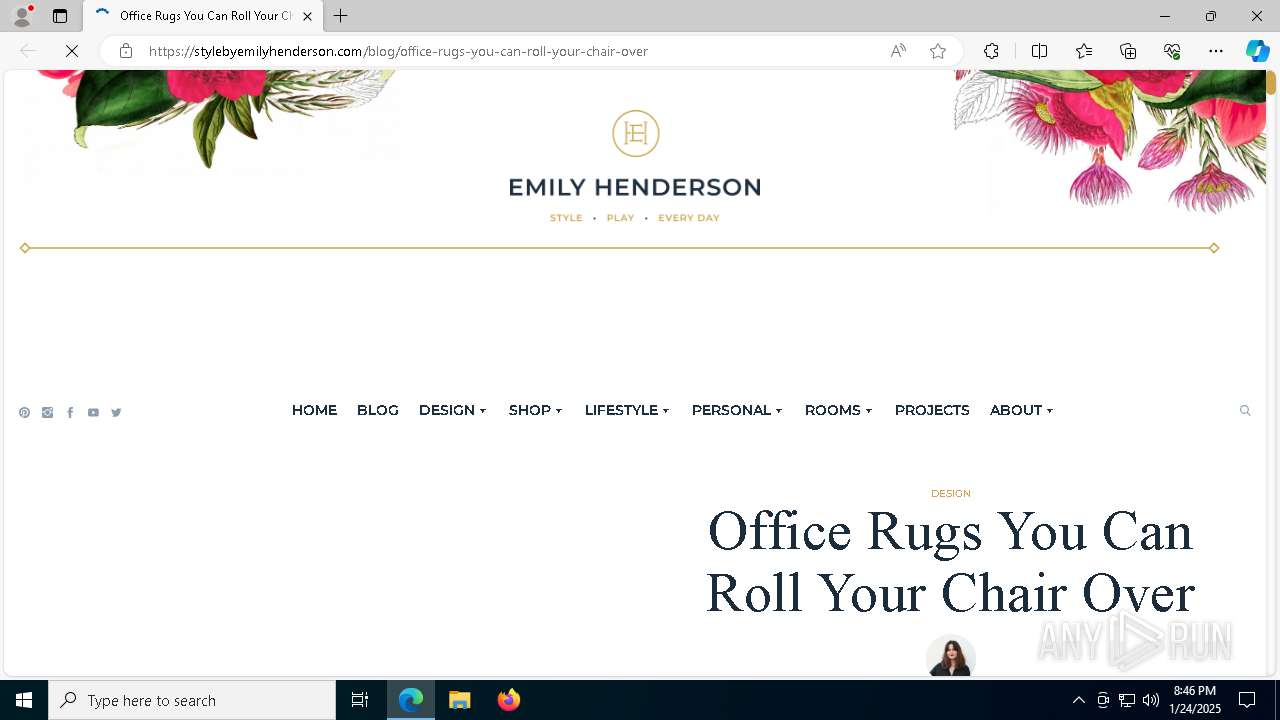Open the Pinterest social icon
Screen dimensions: 1280x720
(x=24, y=412)
